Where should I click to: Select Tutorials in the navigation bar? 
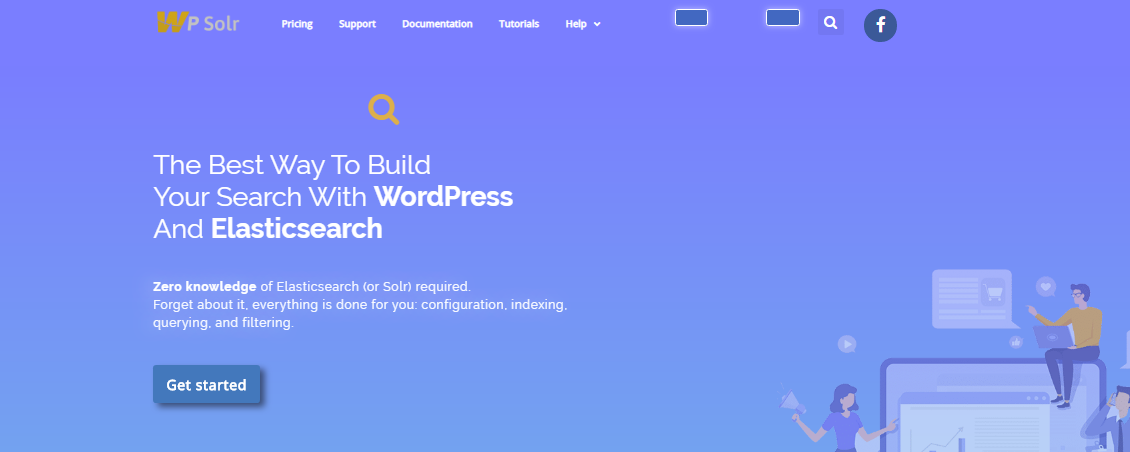click(x=519, y=24)
